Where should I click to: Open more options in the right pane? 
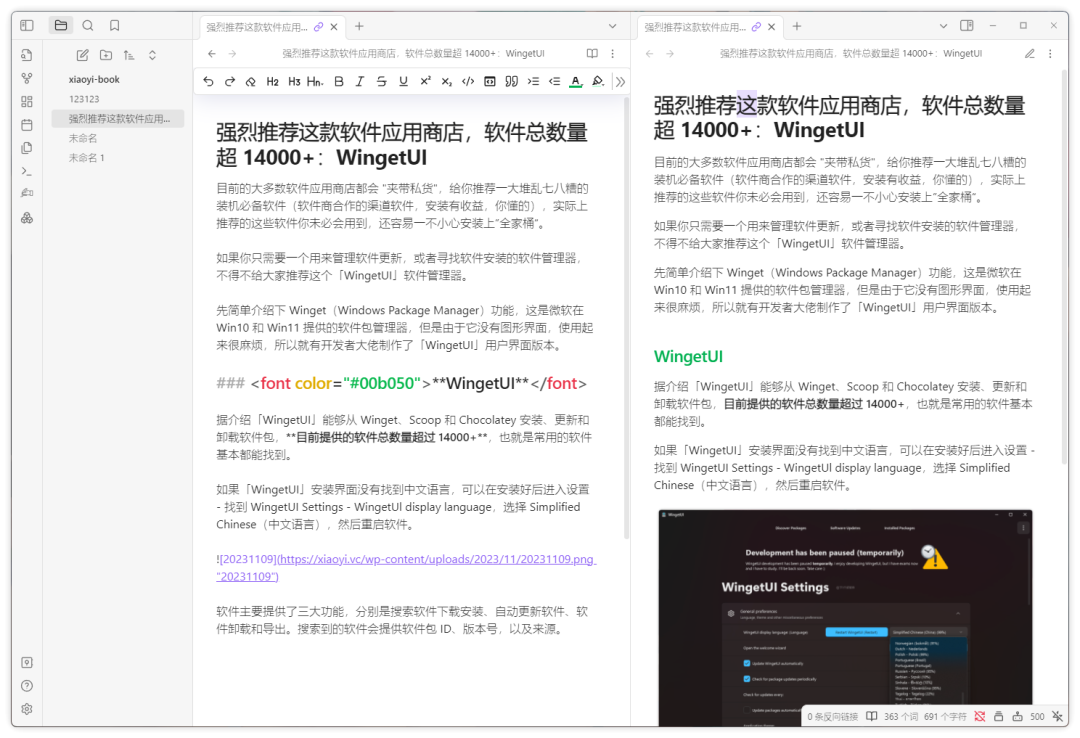point(1050,53)
